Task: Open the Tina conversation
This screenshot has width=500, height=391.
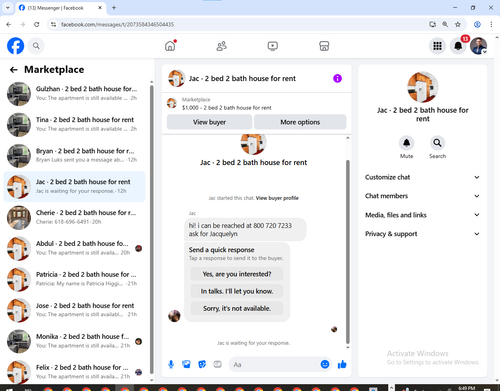Action: (x=74, y=125)
